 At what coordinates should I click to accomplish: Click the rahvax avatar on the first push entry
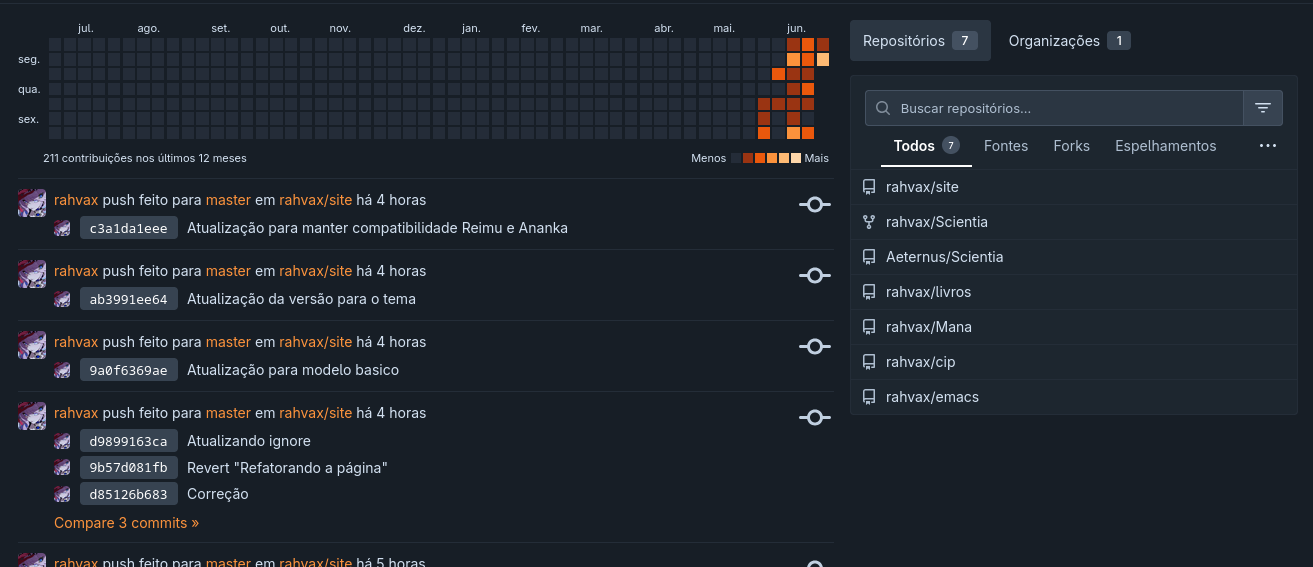pyautogui.click(x=32, y=202)
